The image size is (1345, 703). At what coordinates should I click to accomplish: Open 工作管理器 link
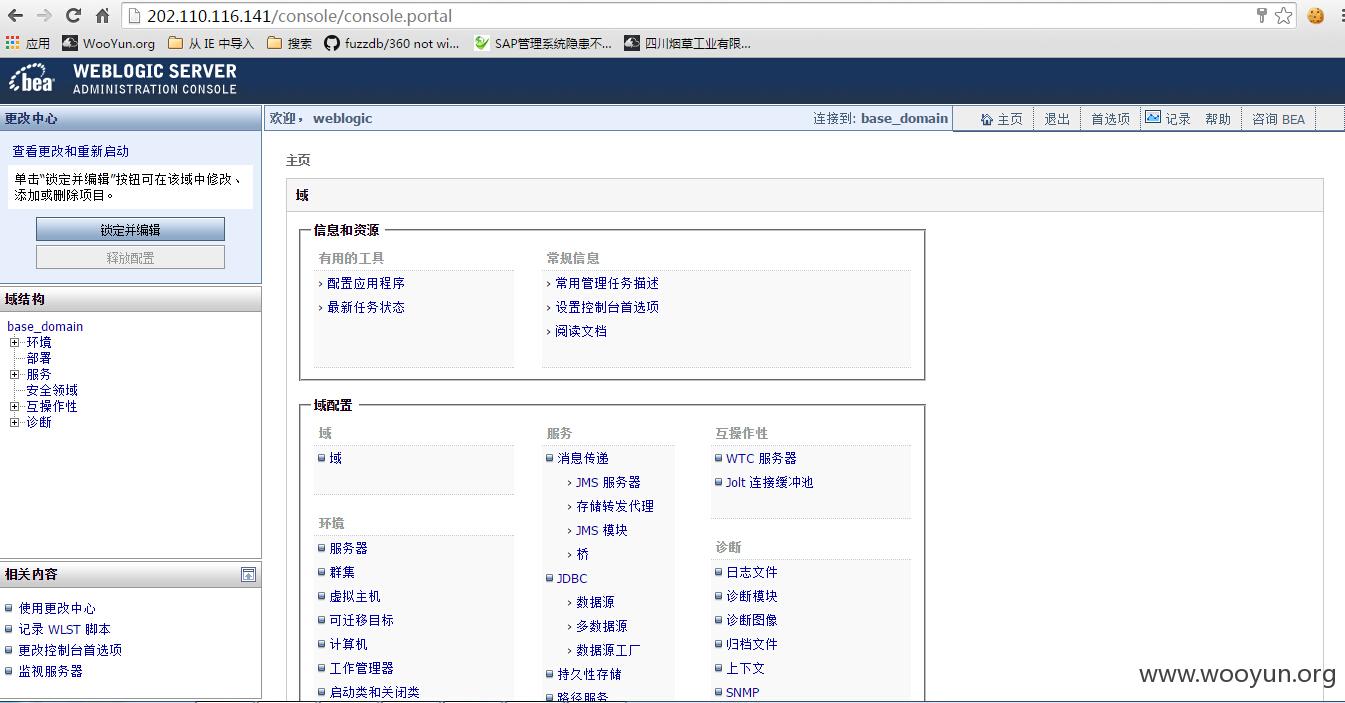361,668
